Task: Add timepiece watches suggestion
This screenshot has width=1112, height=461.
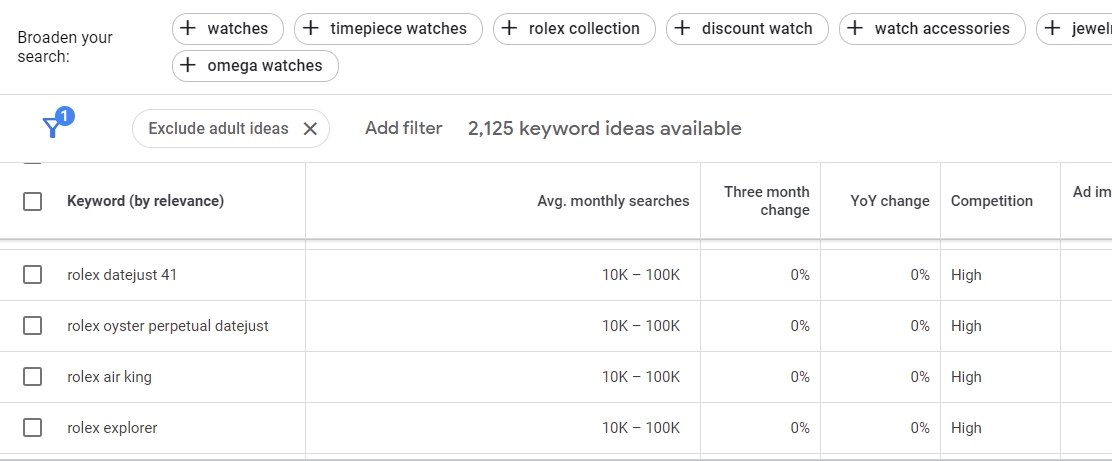Action: click(x=389, y=29)
